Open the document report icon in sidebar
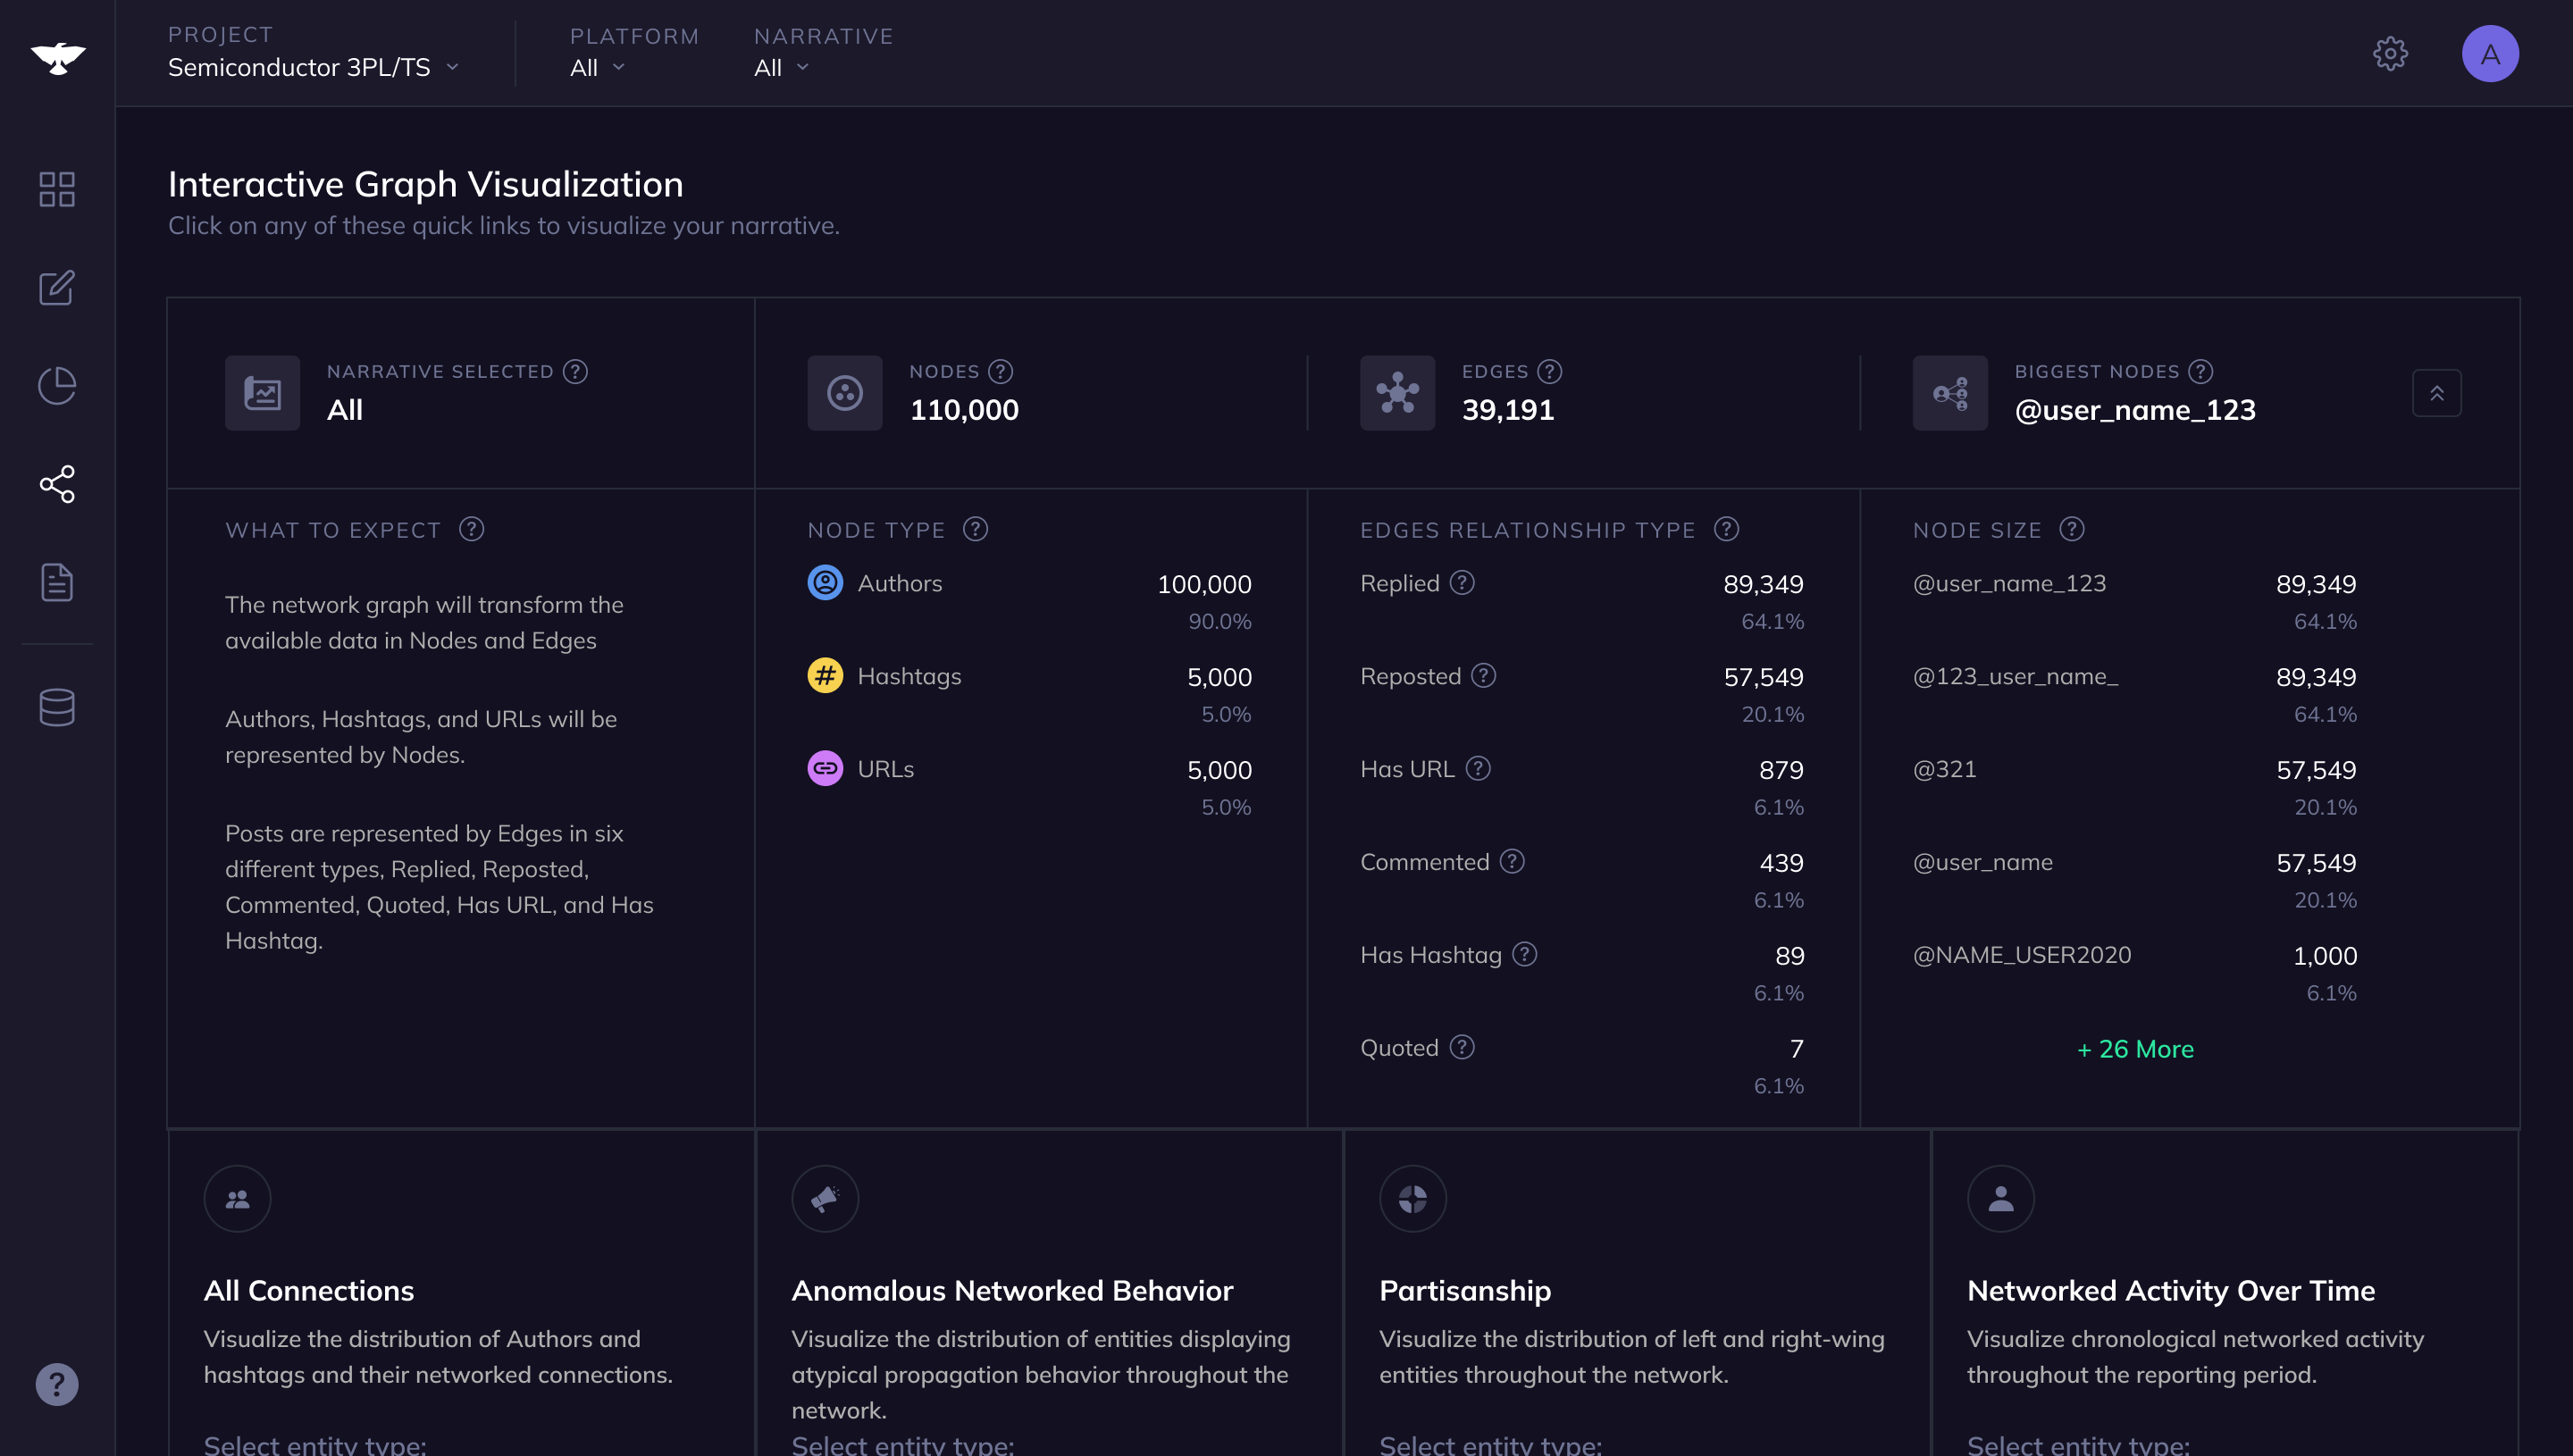Image resolution: width=2573 pixels, height=1456 pixels. point(57,582)
